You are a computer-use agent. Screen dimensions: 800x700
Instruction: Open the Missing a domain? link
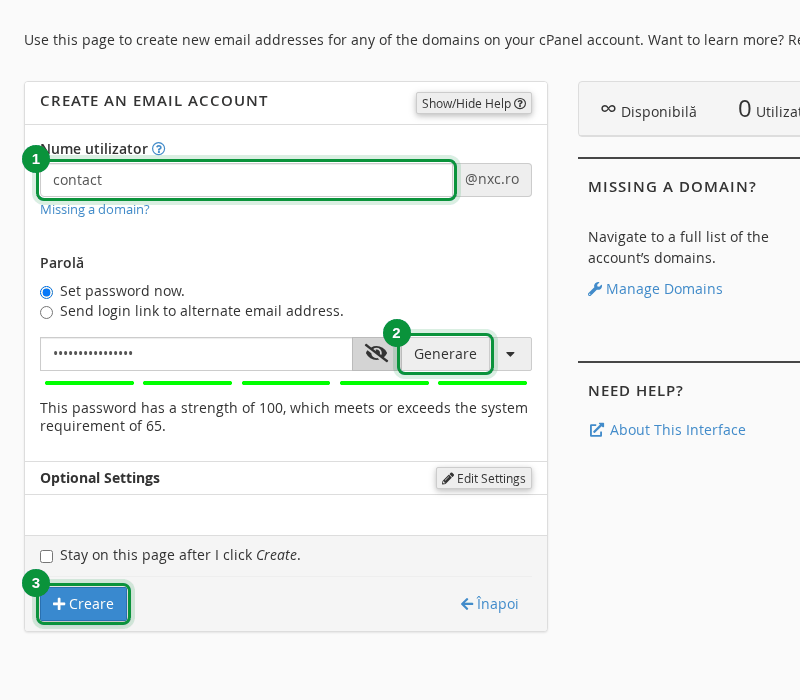95,210
